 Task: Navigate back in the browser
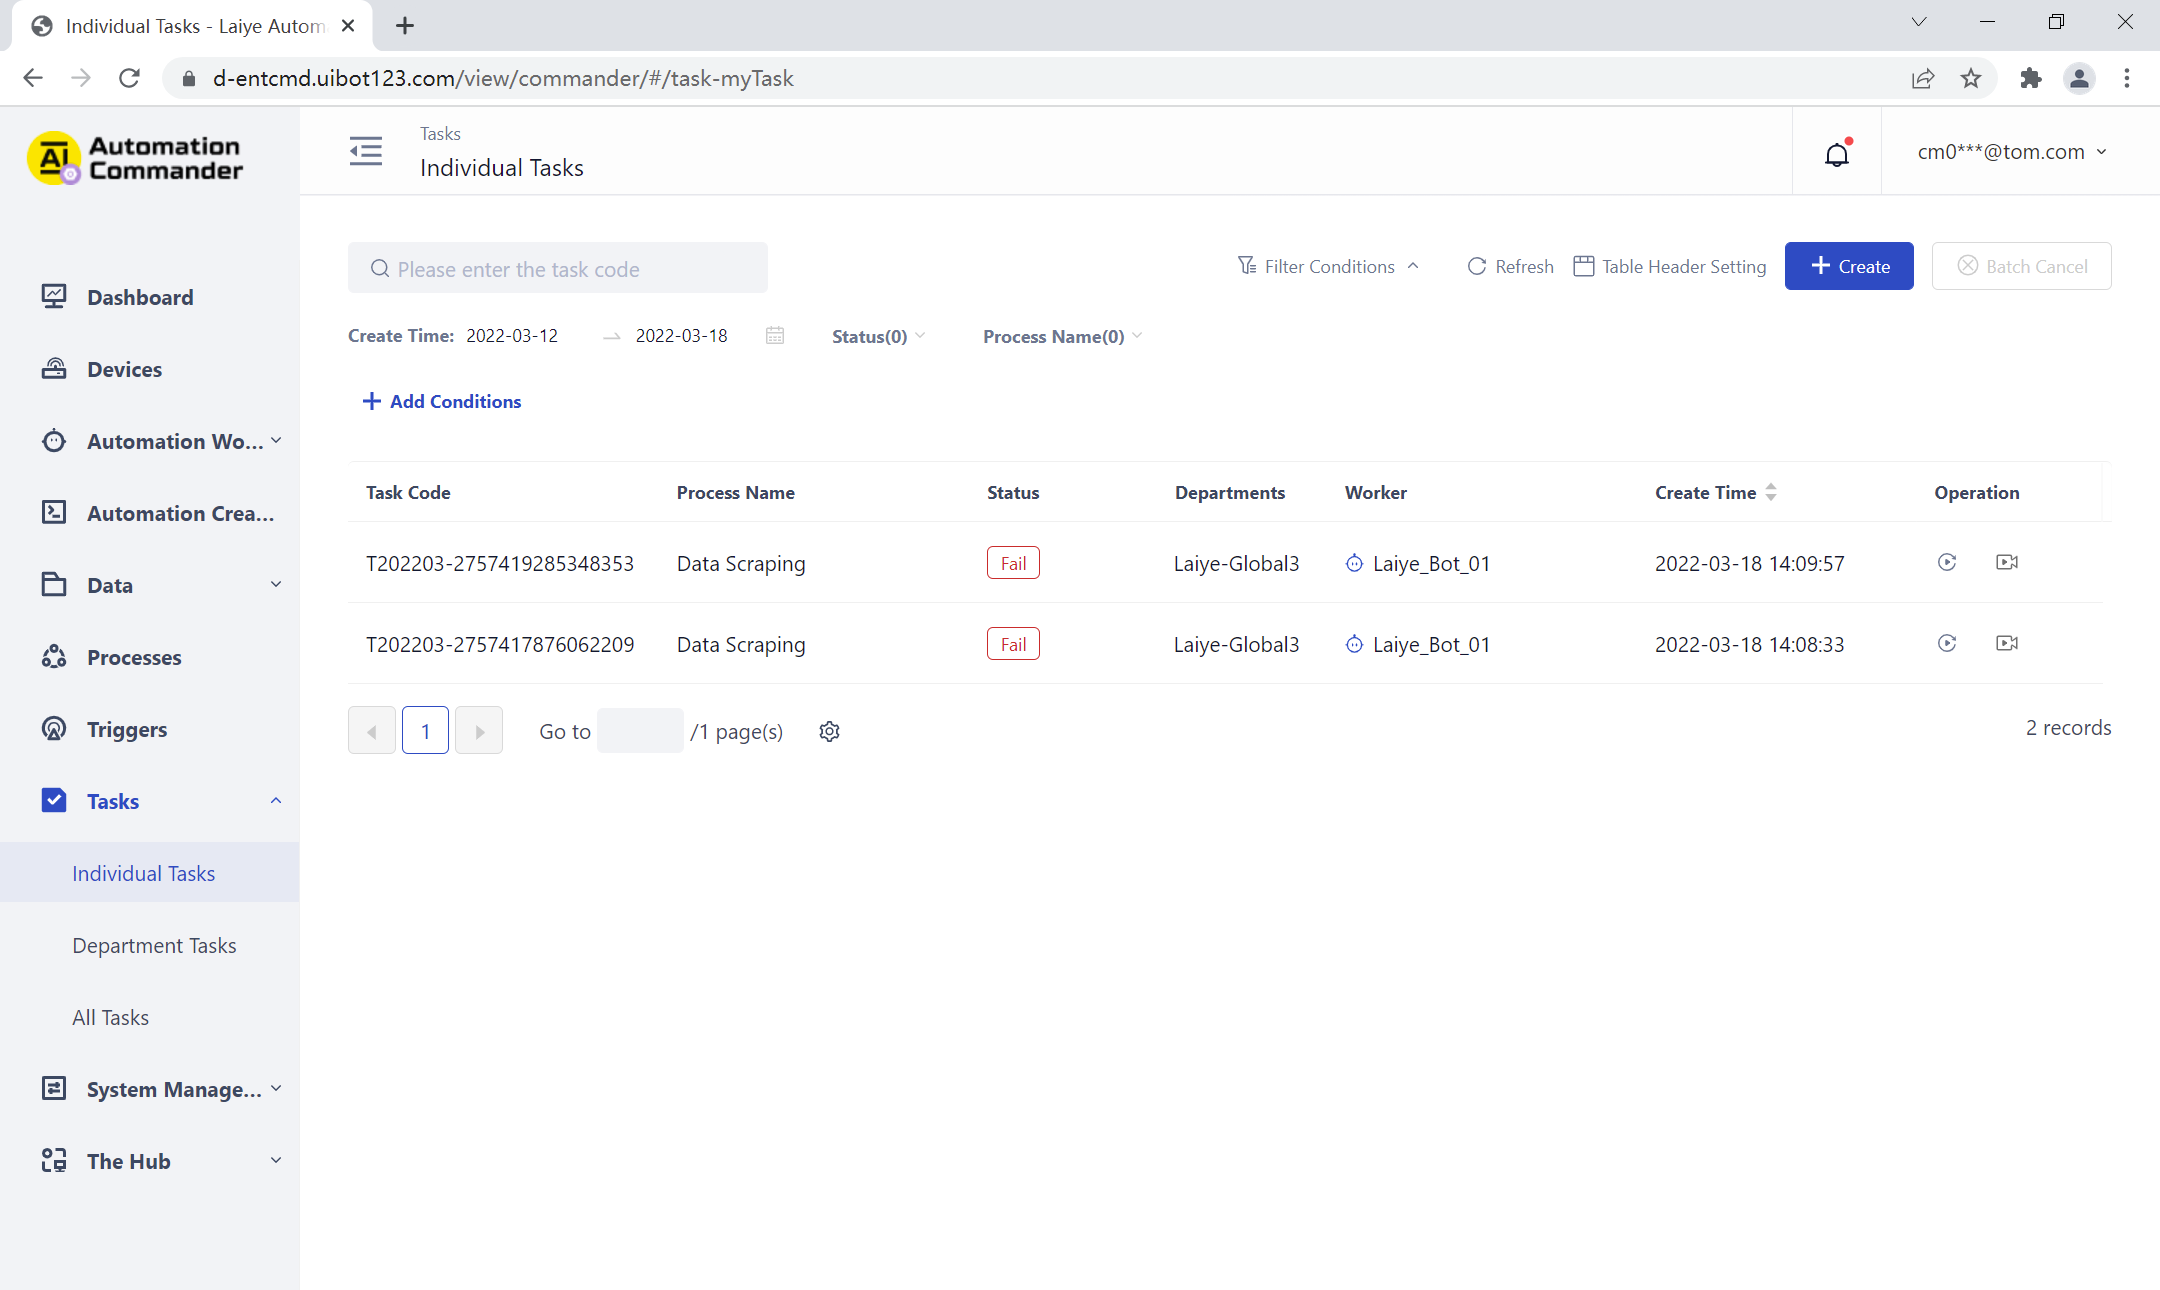(x=33, y=78)
